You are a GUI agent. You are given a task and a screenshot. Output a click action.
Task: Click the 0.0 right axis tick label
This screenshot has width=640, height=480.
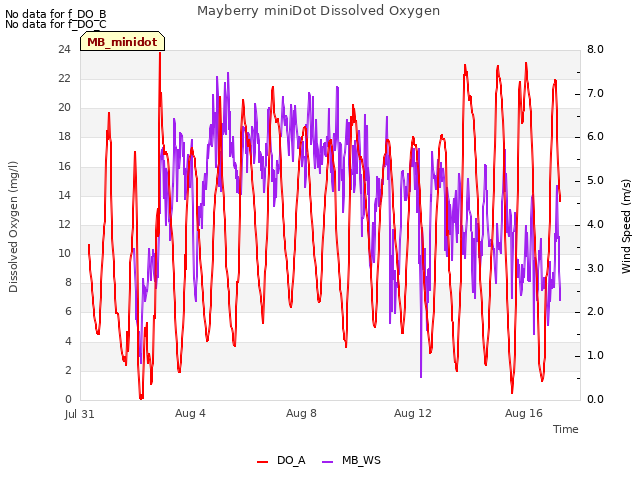click(595, 399)
